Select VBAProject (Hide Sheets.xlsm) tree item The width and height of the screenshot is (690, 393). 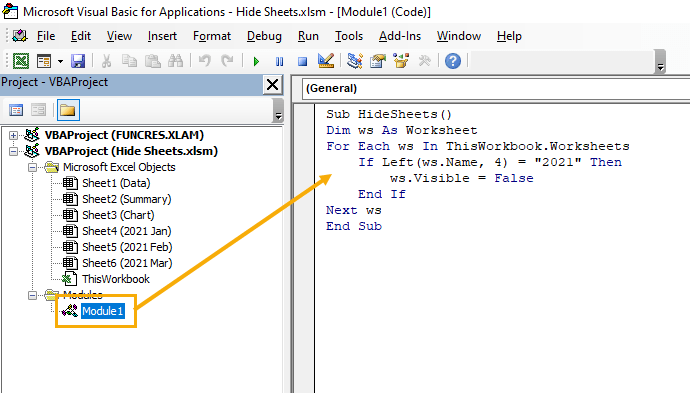click(131, 151)
